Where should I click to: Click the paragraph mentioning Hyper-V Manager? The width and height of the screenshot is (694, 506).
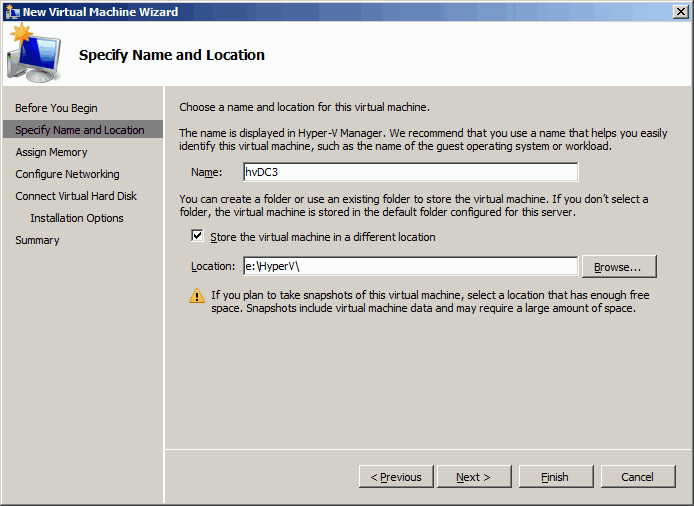pyautogui.click(x=423, y=139)
